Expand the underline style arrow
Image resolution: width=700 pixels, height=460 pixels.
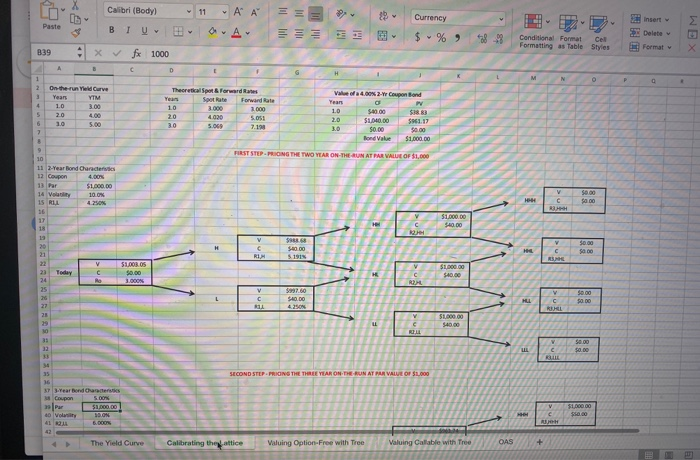(x=156, y=31)
